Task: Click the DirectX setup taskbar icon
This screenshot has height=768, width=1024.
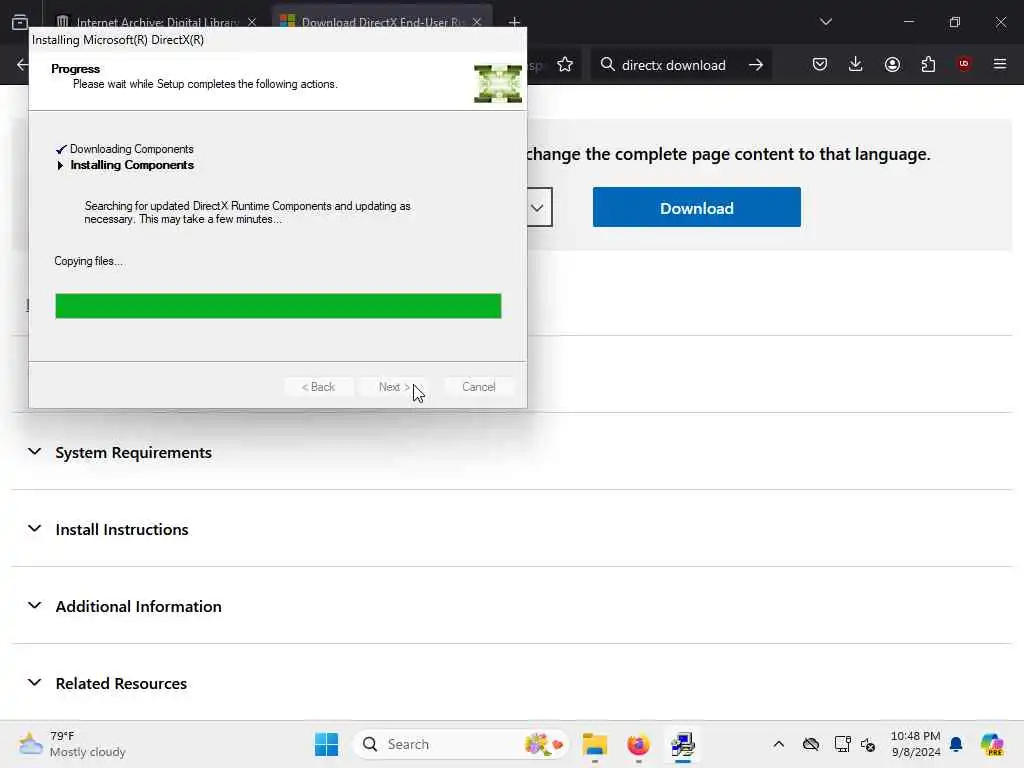Action: tap(682, 744)
